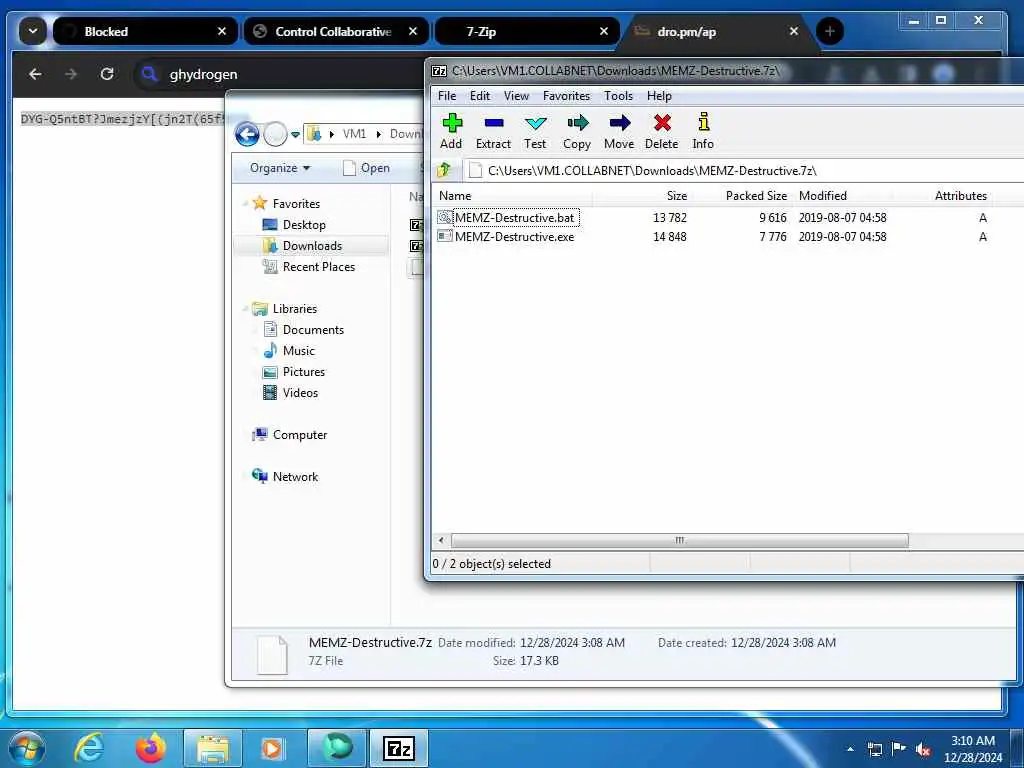Switch to the Control Collaborative tab
This screenshot has width=1024, height=768.
(x=334, y=31)
